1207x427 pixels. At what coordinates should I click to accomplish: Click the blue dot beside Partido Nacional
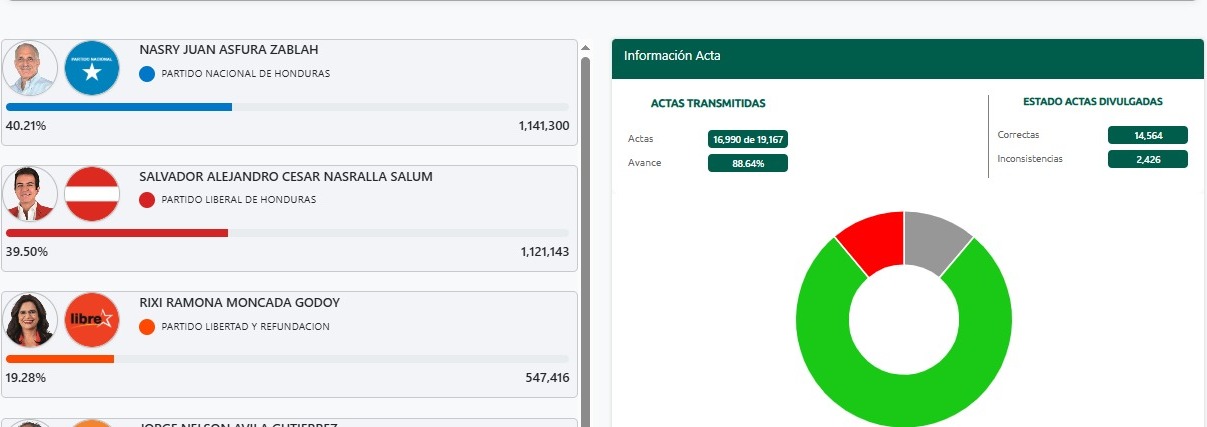pyautogui.click(x=147, y=74)
